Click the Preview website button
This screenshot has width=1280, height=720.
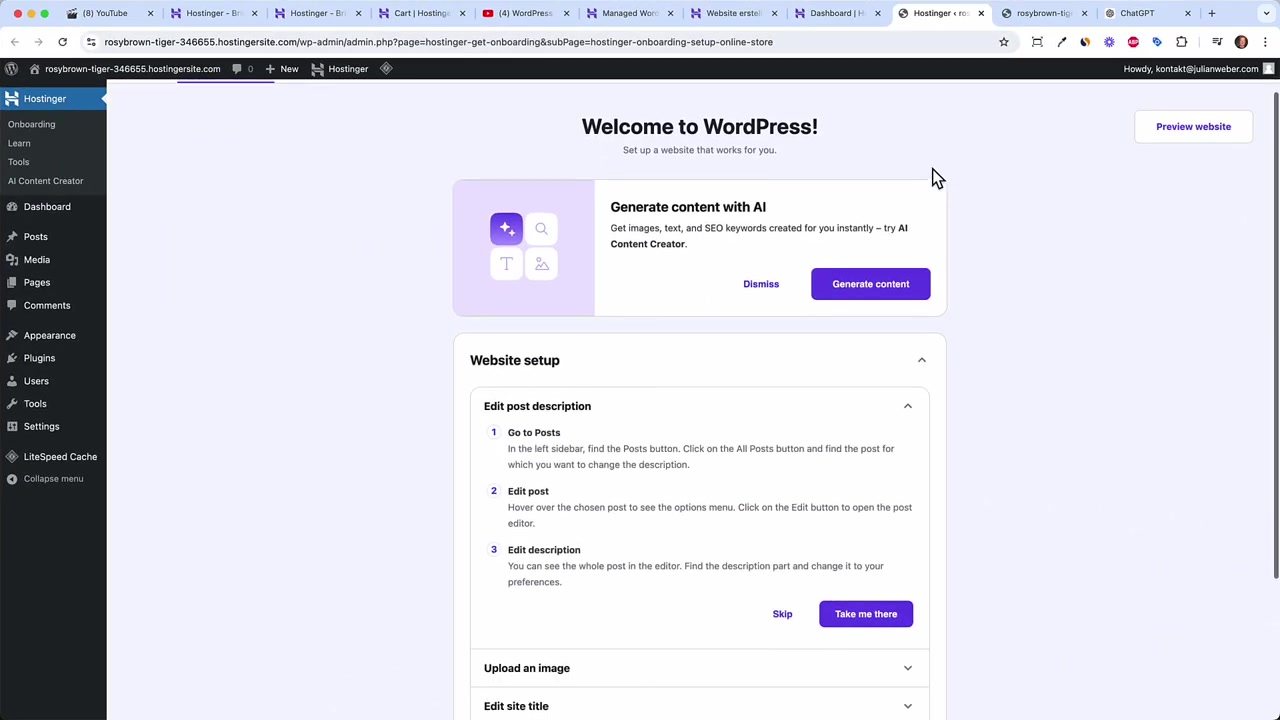[1193, 127]
